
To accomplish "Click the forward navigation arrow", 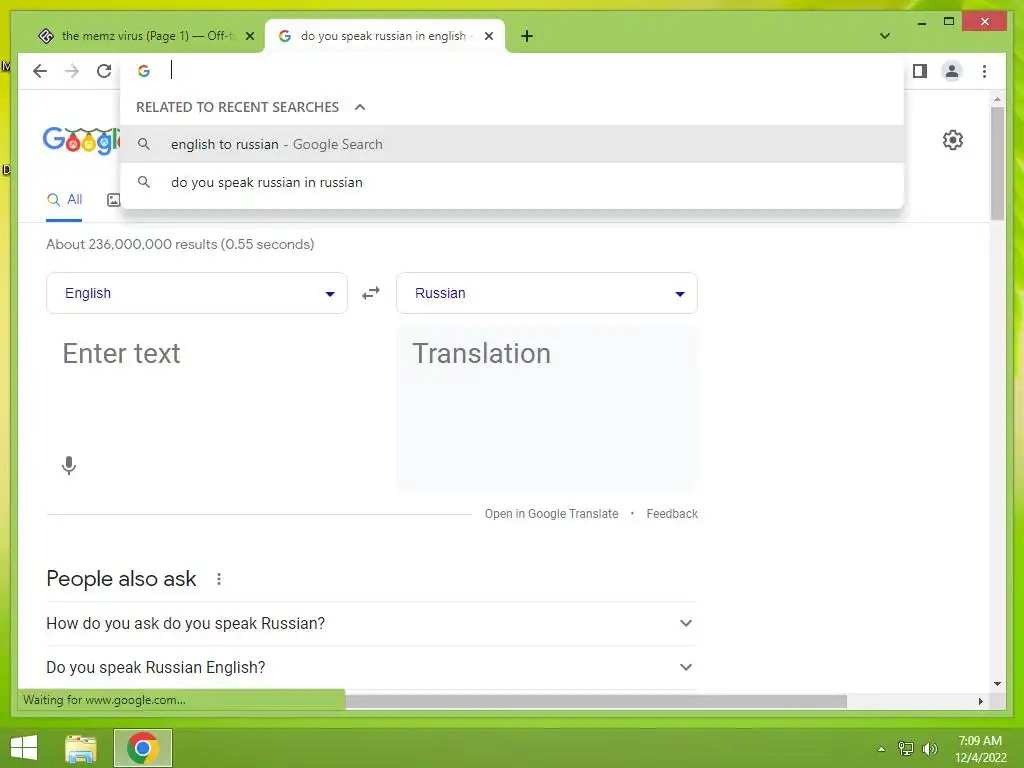I will coord(72,71).
